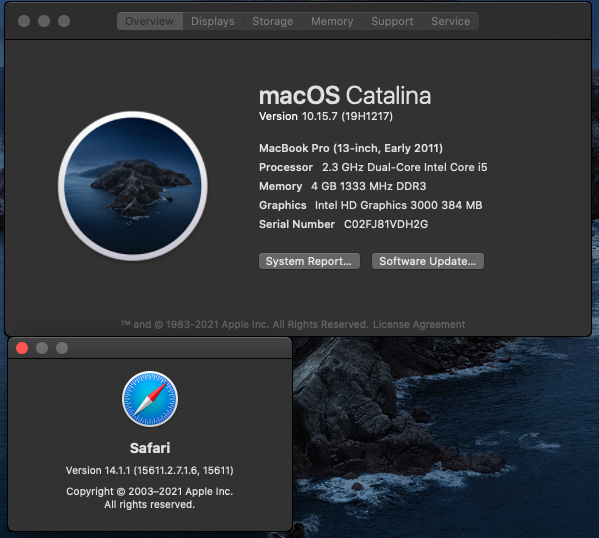Click the All rights reserved. text in Safari window
Screen dimensions: 599x538
click(150, 504)
